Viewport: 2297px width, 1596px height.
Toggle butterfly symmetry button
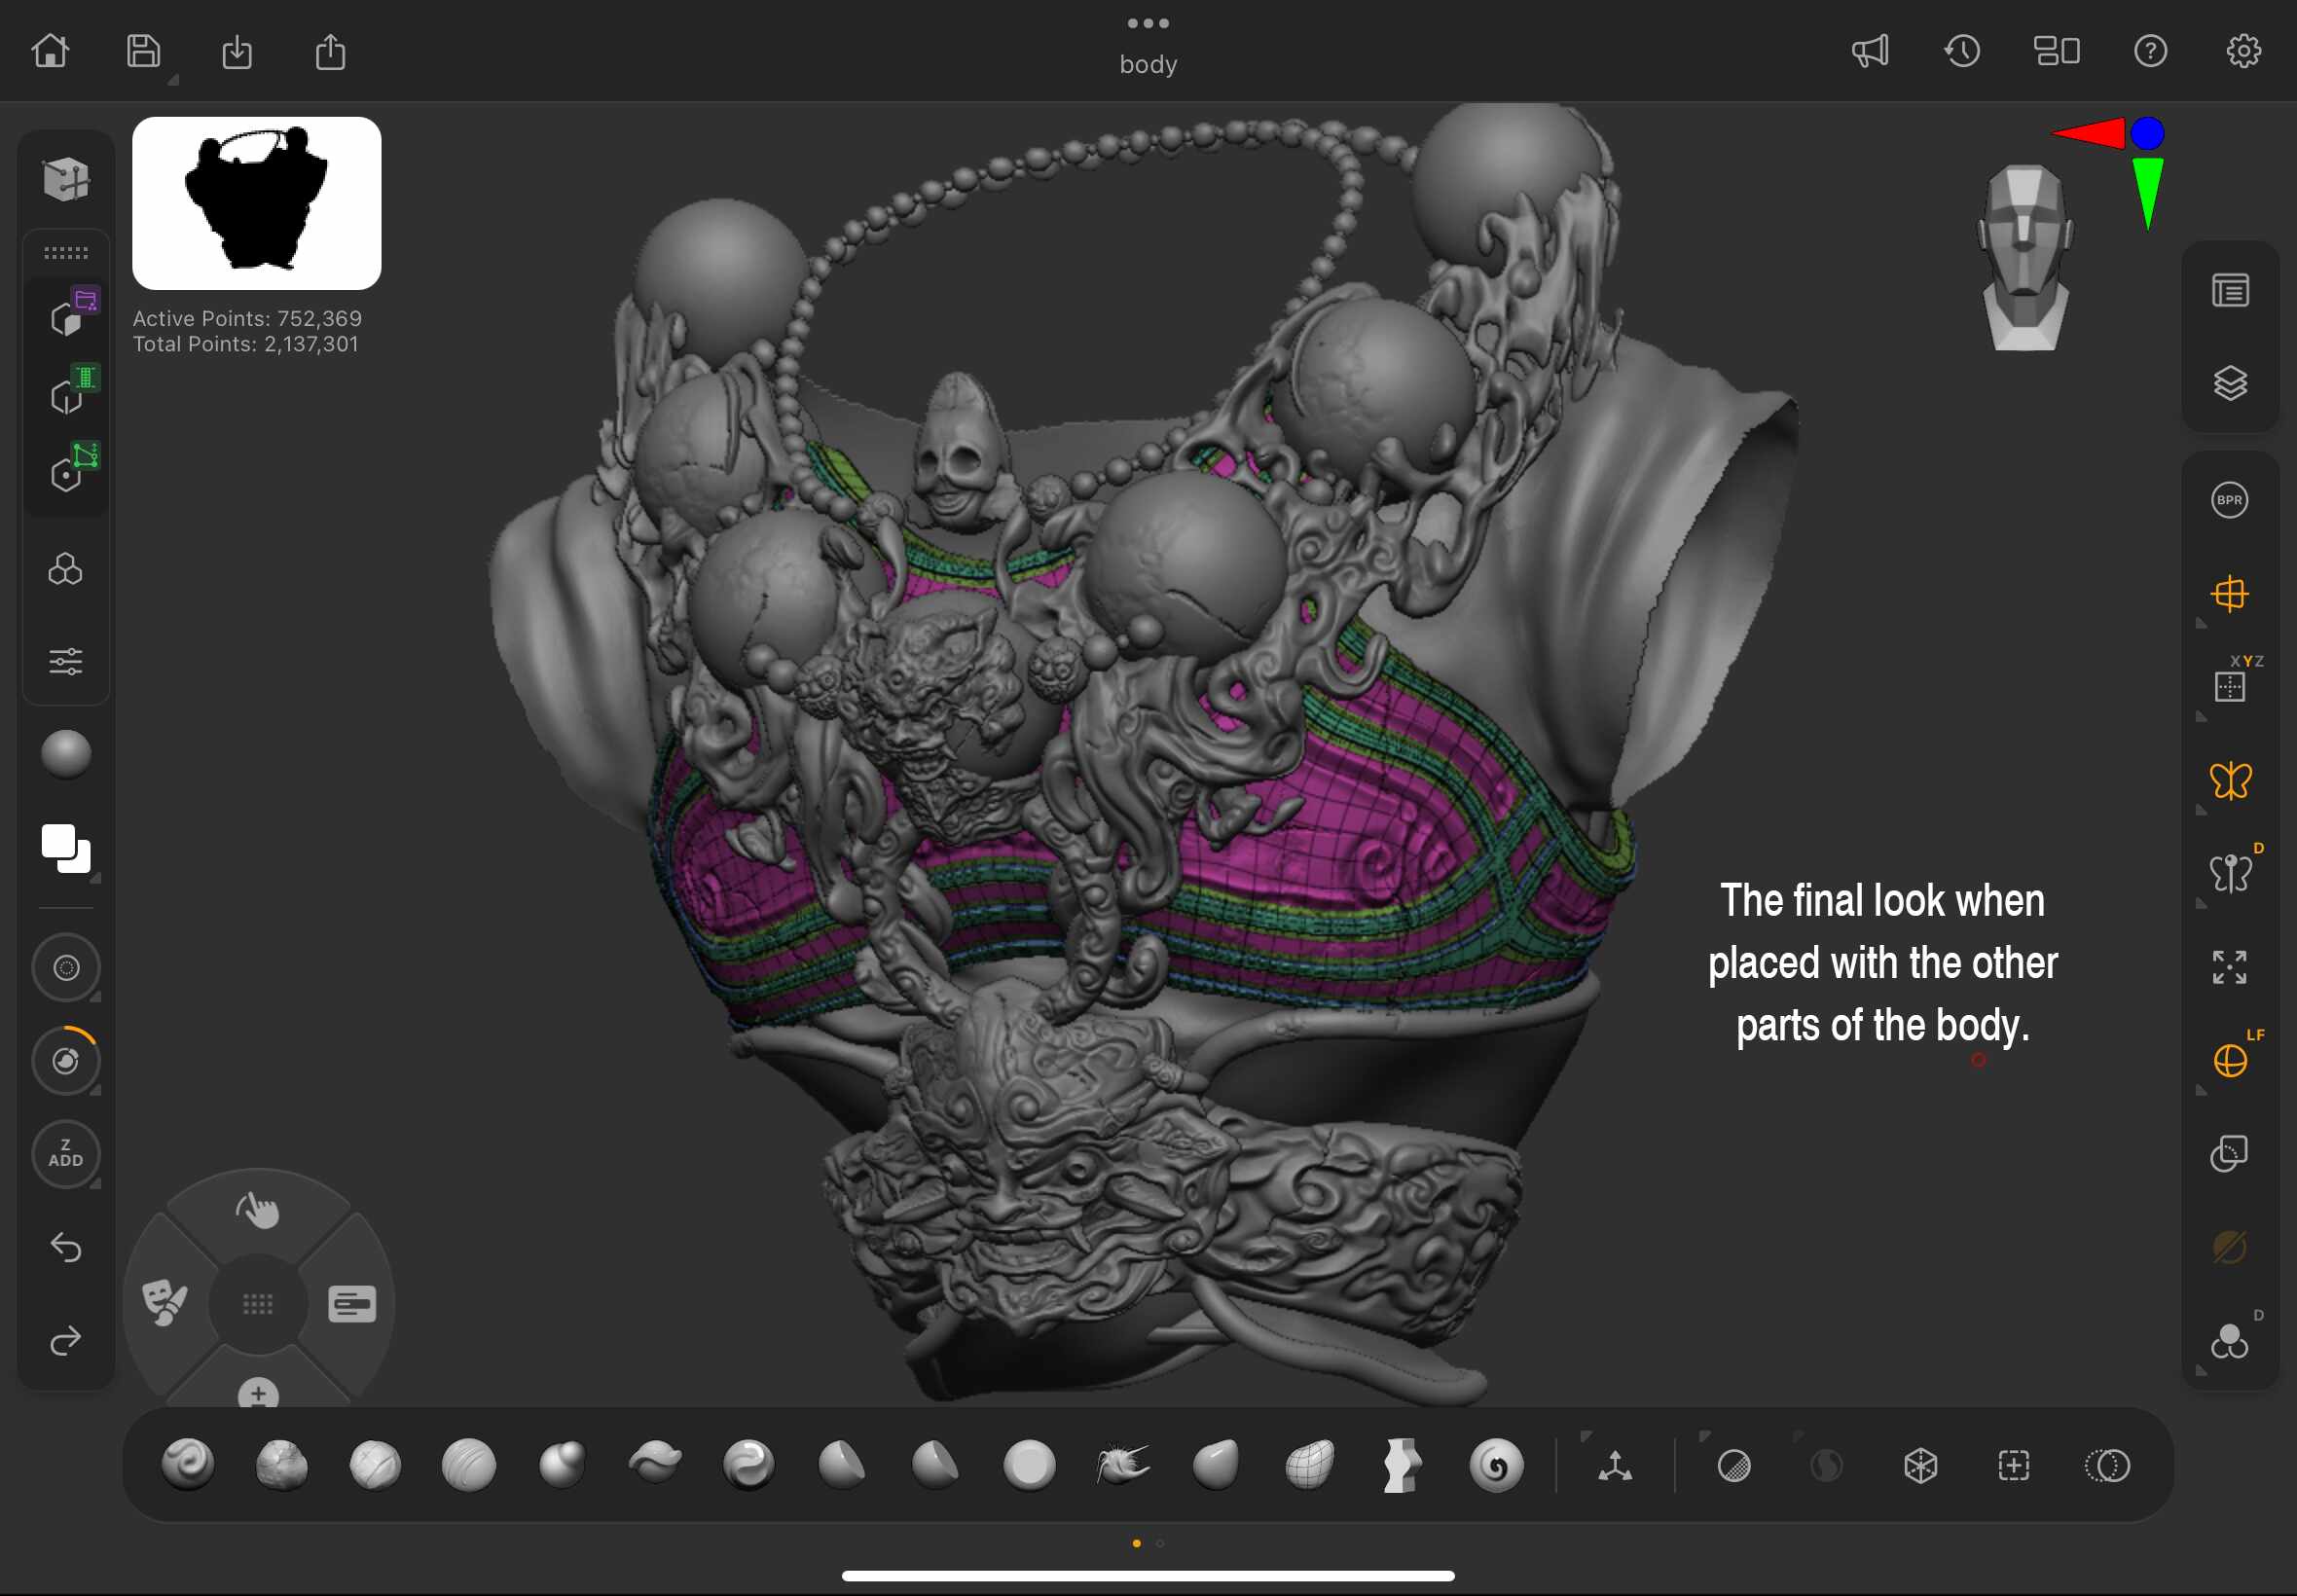point(2229,781)
